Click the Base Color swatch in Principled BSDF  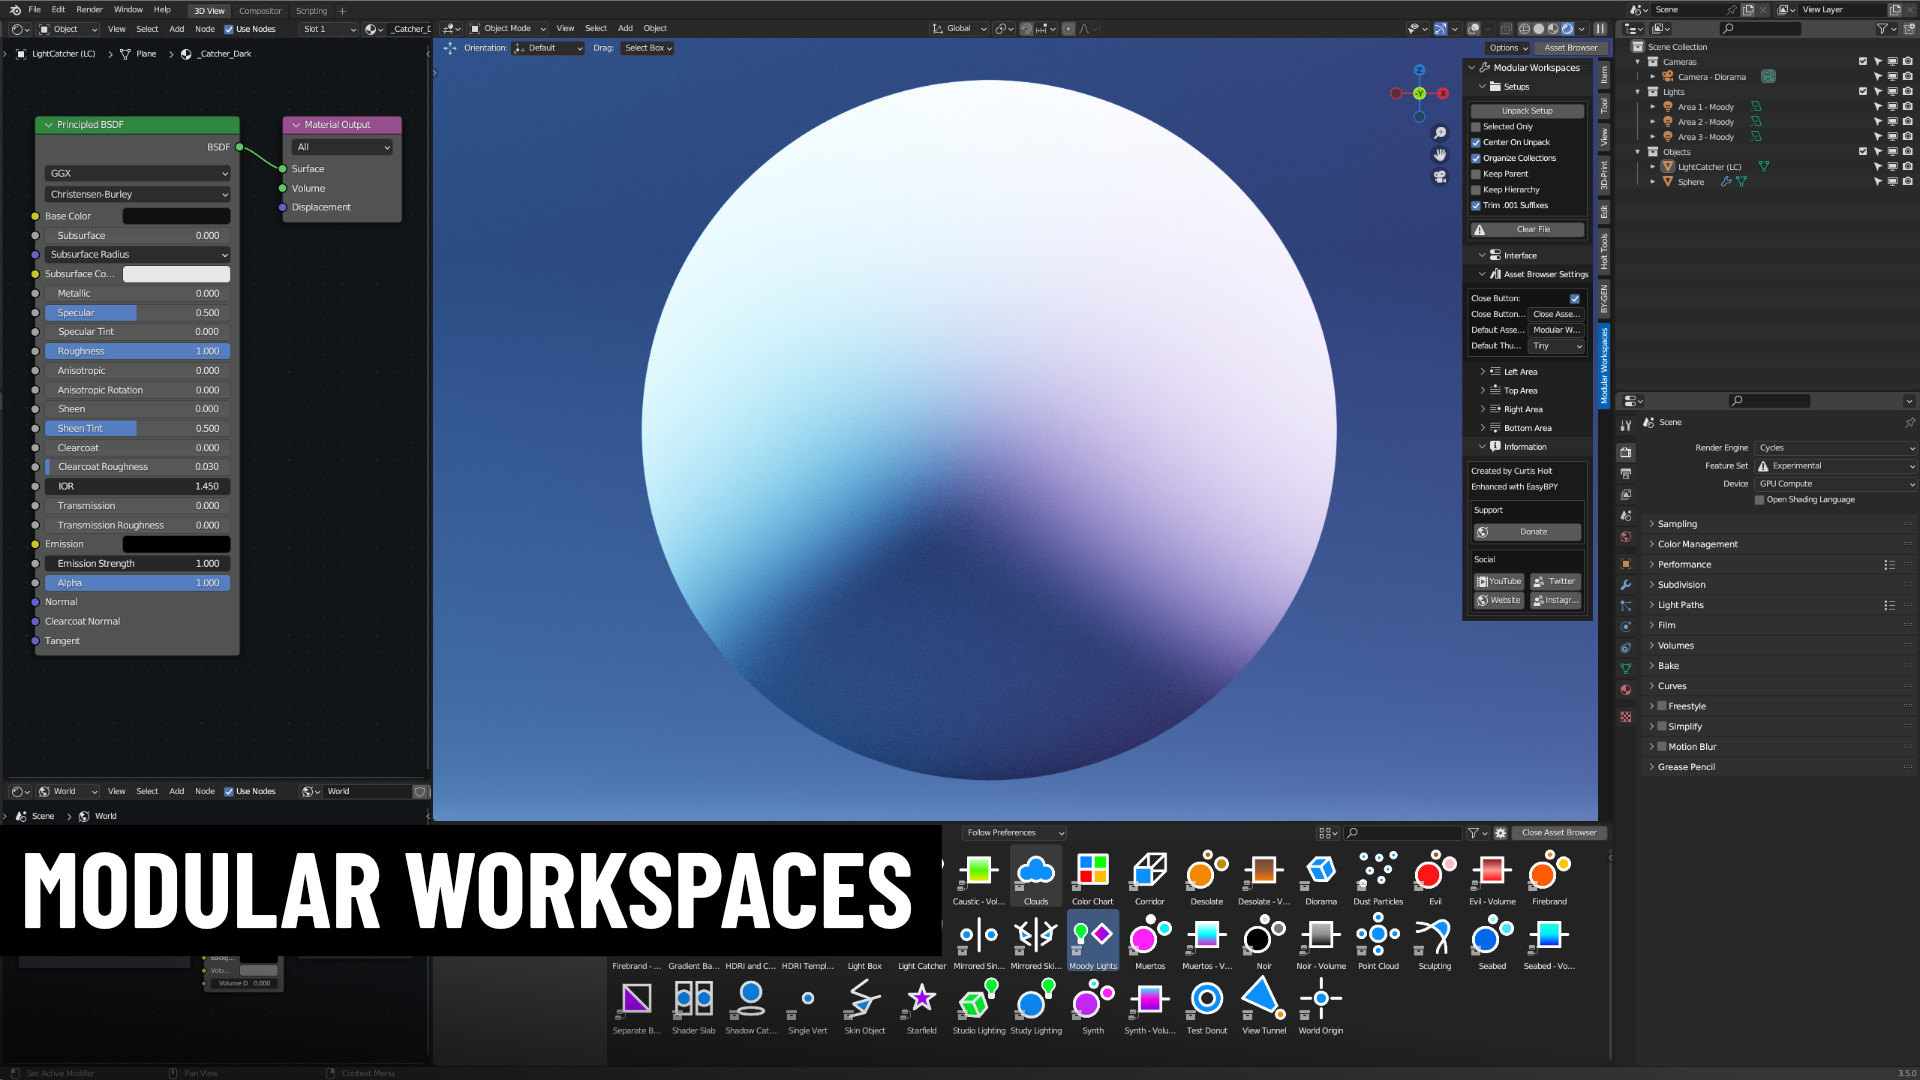point(176,215)
